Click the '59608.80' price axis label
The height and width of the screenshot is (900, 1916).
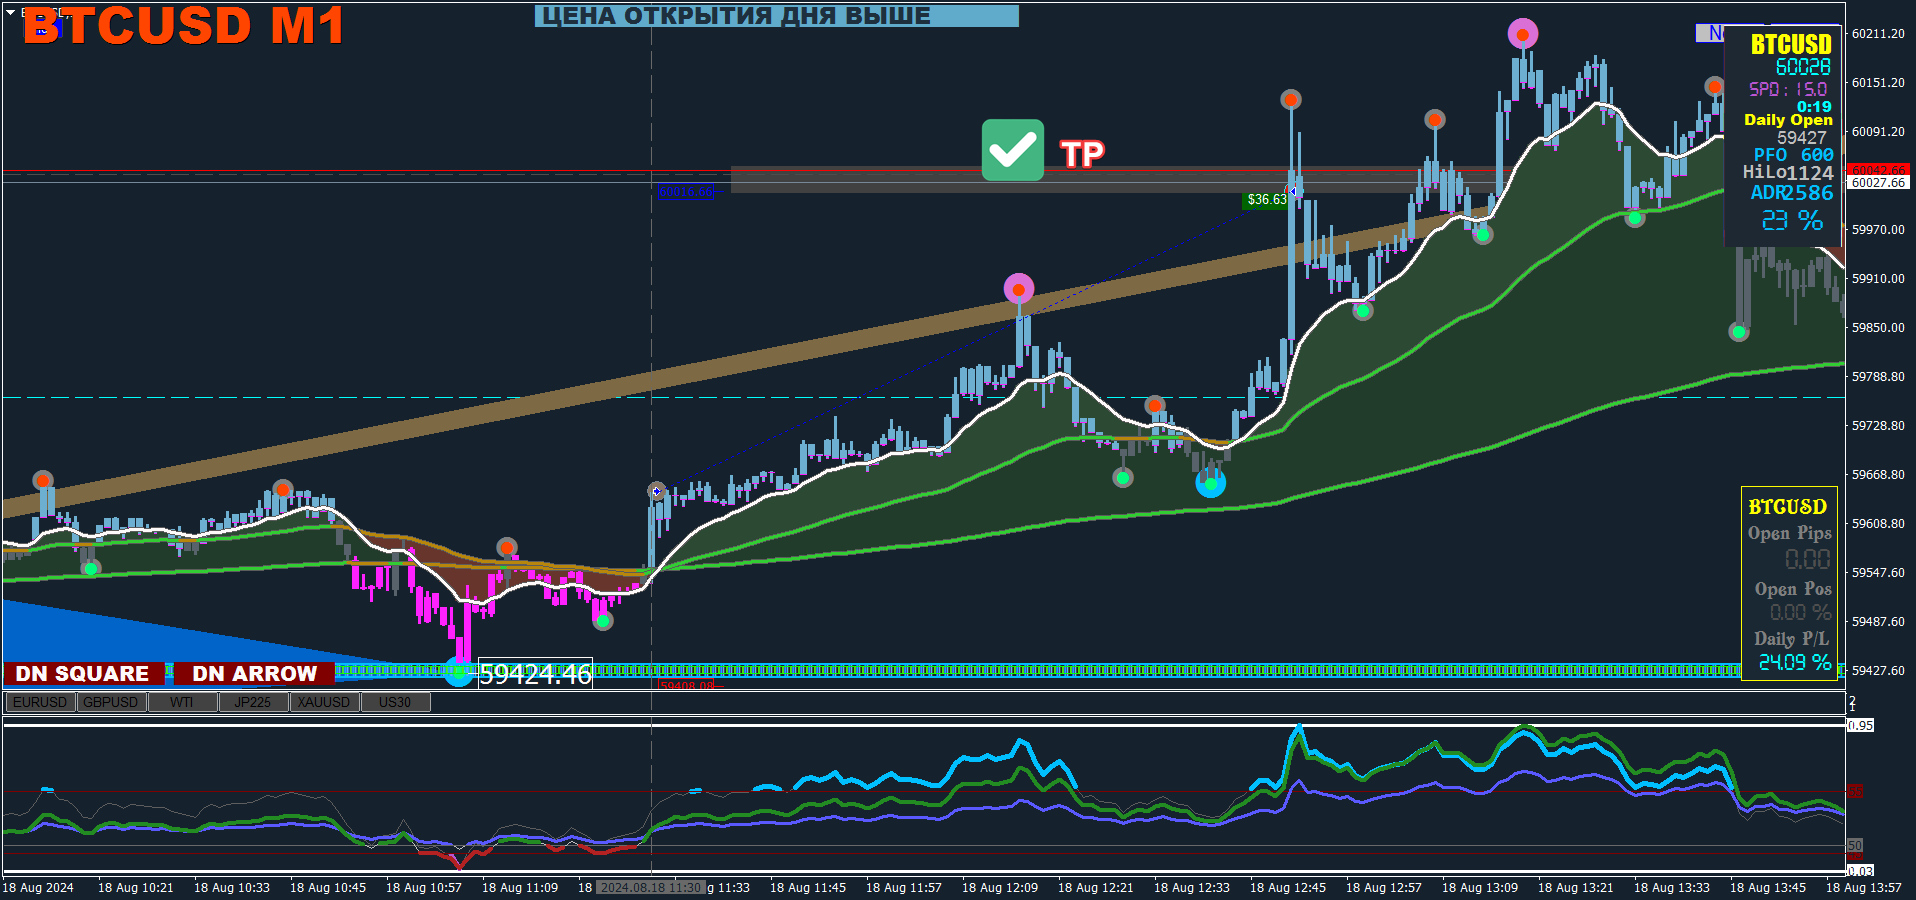coord(1878,524)
